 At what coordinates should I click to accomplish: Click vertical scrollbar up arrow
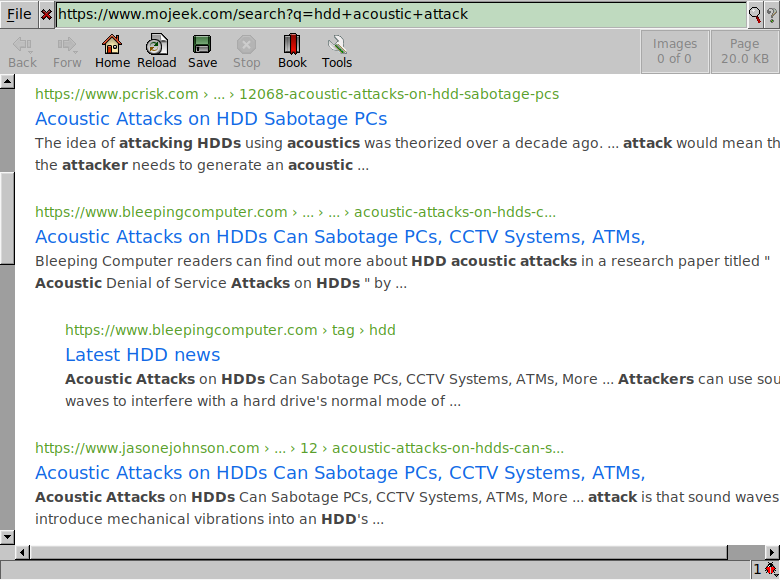click(7, 81)
